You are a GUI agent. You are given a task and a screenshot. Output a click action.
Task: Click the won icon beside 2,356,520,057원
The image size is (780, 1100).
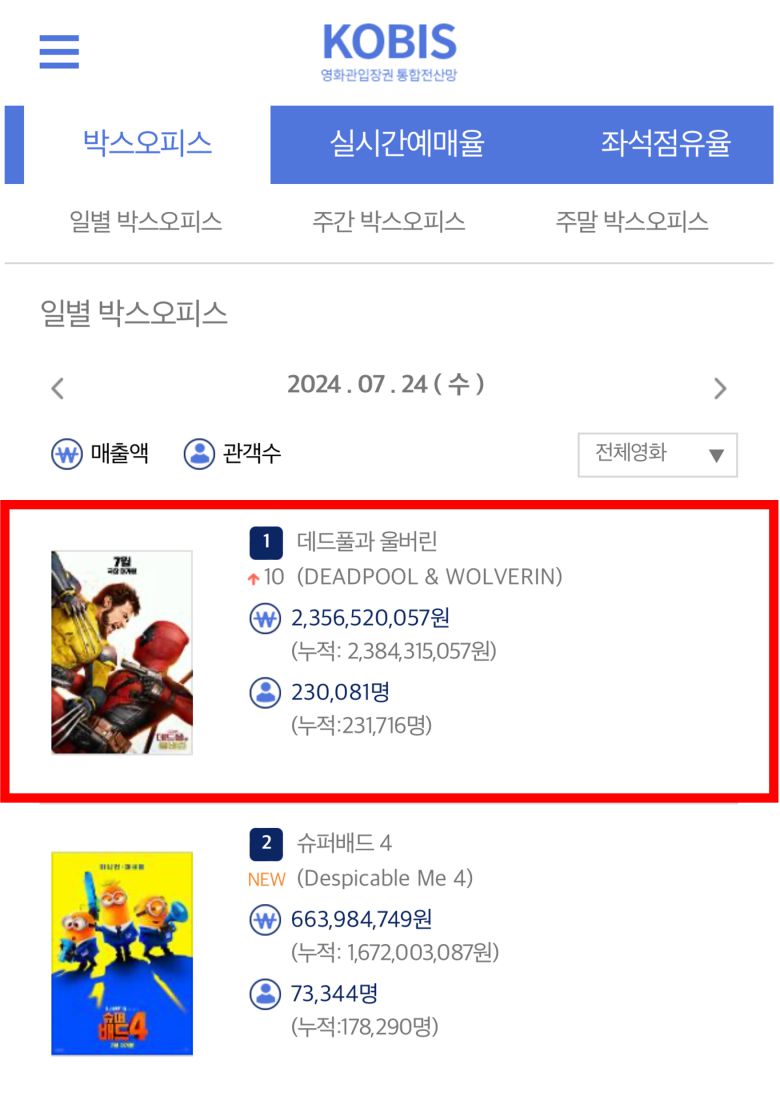[265, 619]
